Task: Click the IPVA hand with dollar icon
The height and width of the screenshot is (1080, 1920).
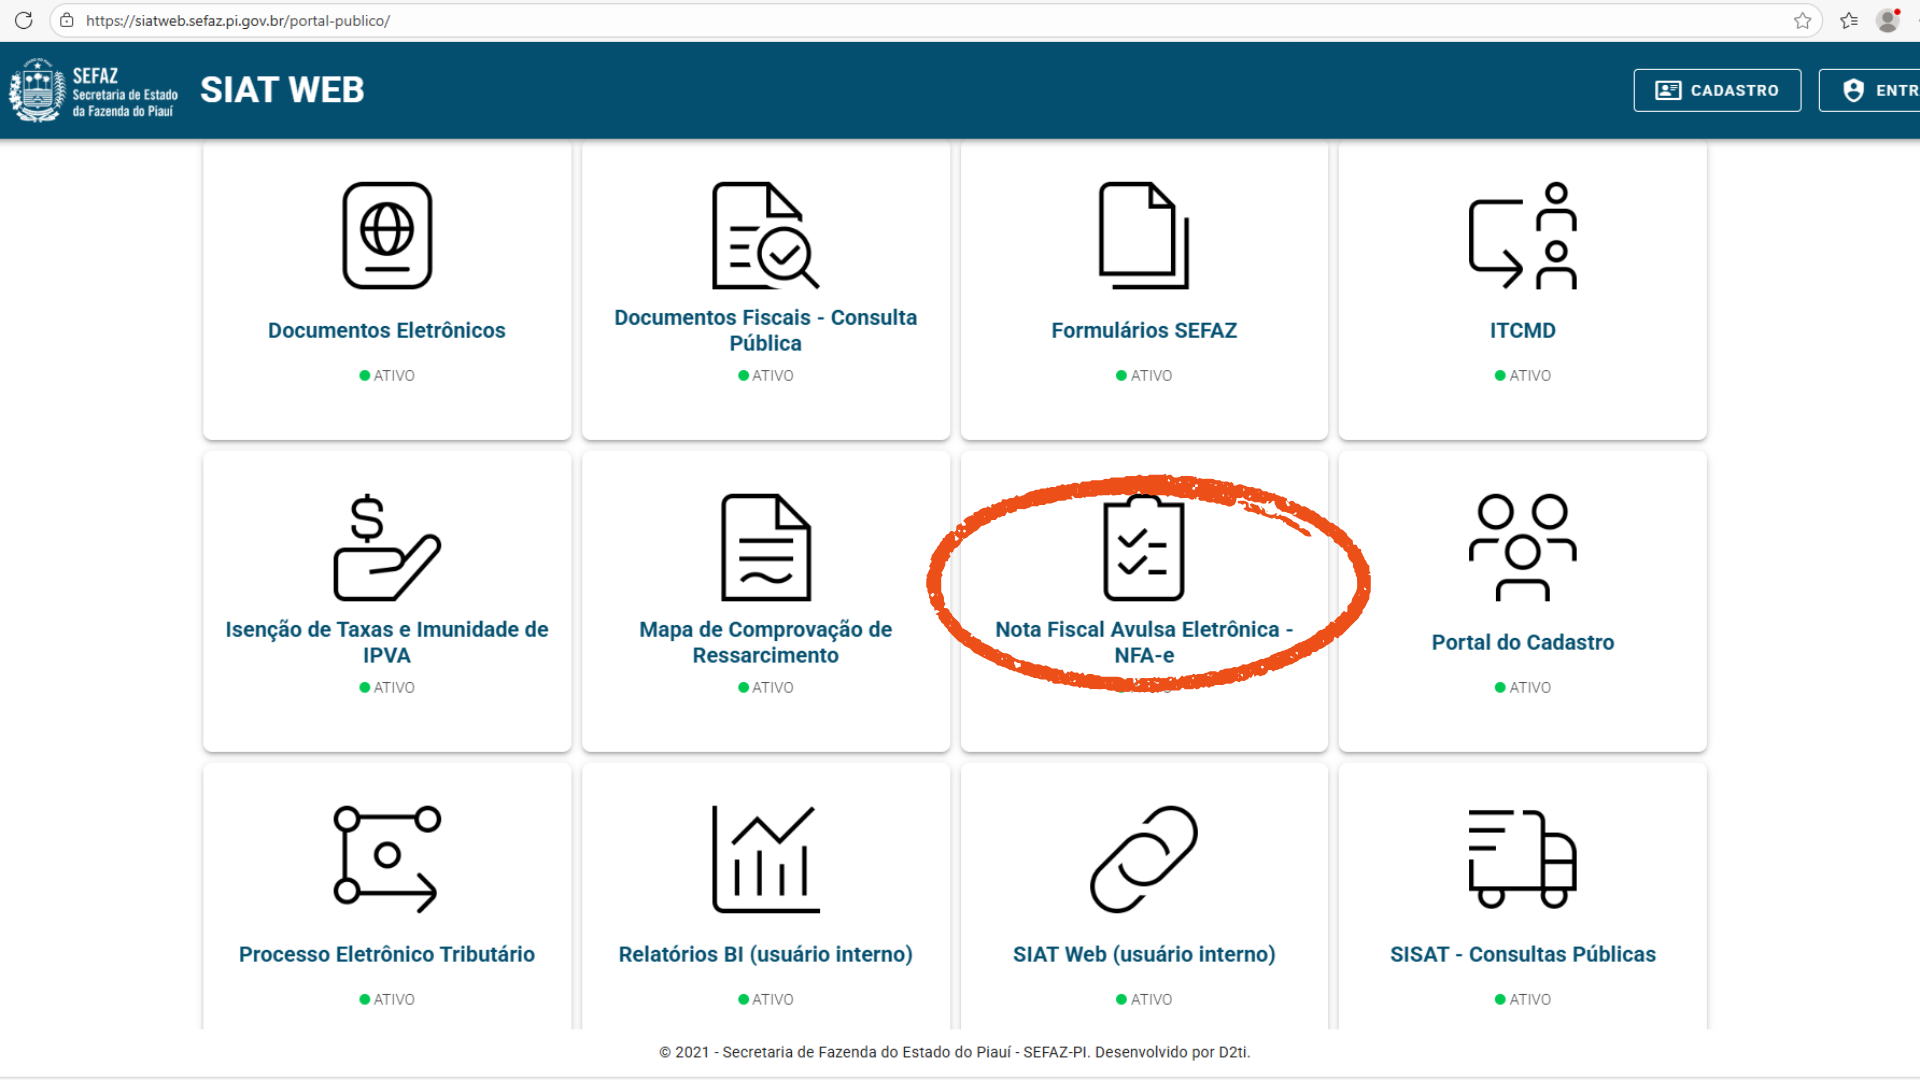Action: click(x=387, y=548)
